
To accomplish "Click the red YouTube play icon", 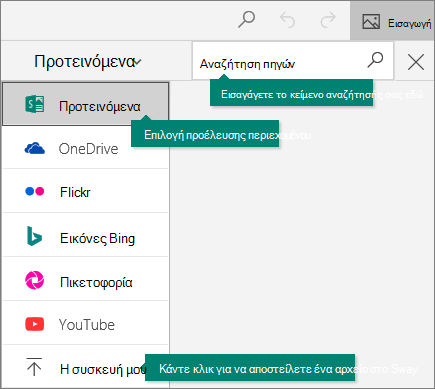I will click(x=35, y=324).
